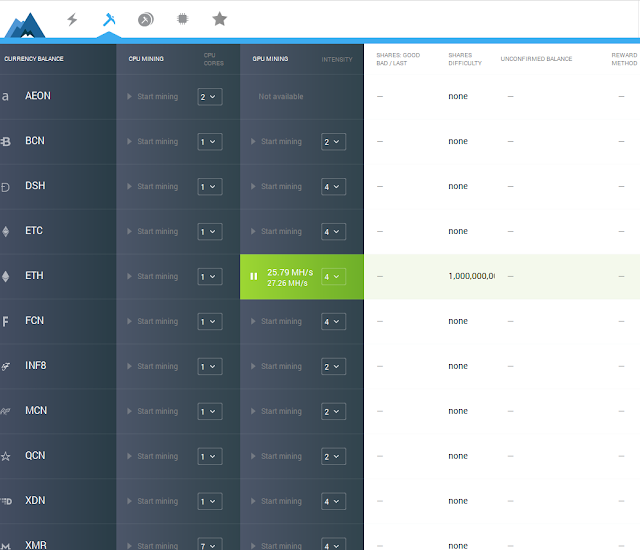
Task: Open BCN CPU cores dropdown
Action: [x=210, y=142]
